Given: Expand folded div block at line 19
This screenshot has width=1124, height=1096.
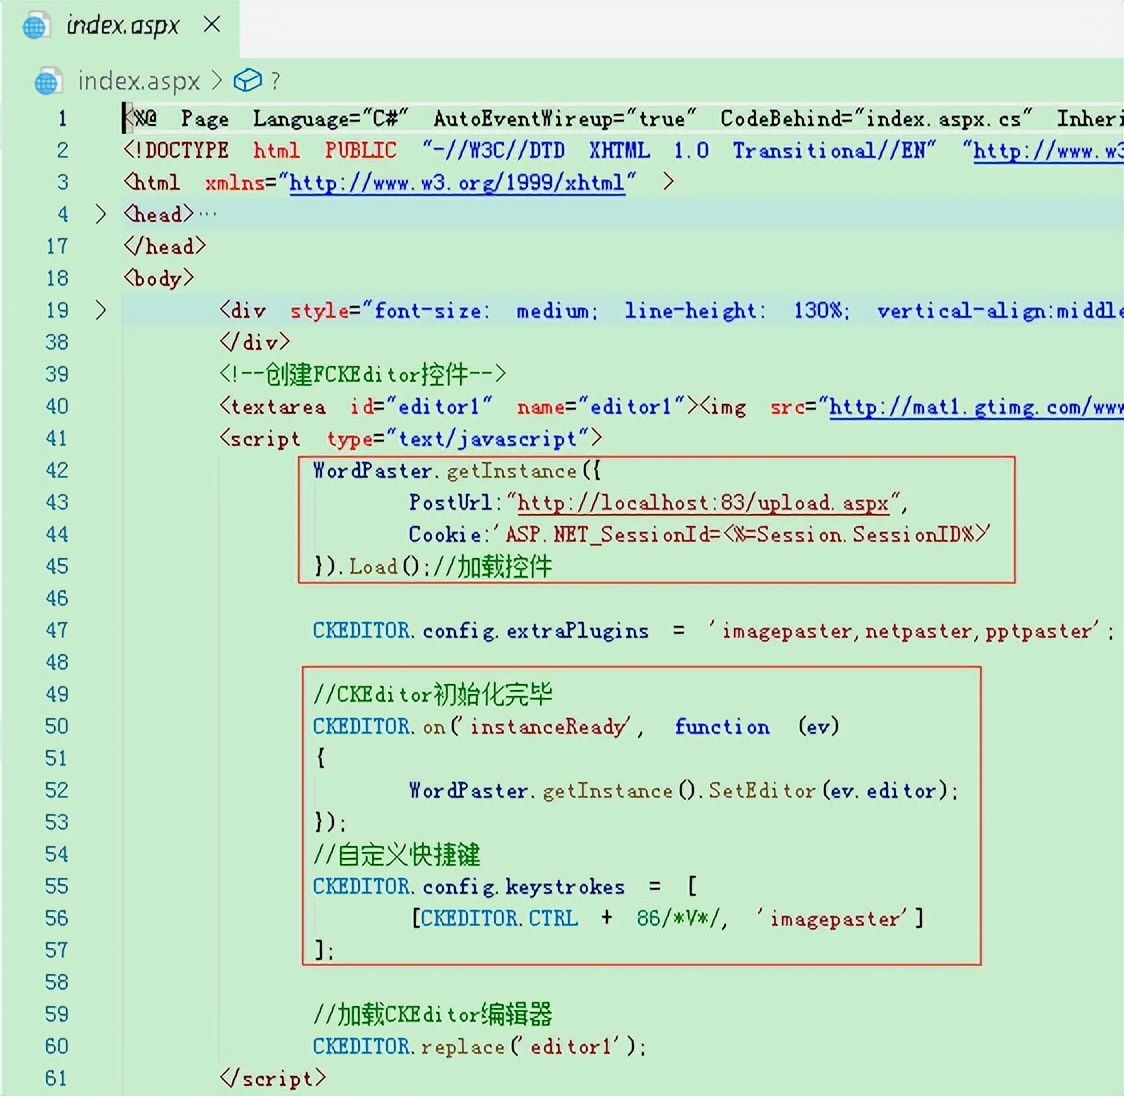Looking at the screenshot, I should pyautogui.click(x=100, y=310).
